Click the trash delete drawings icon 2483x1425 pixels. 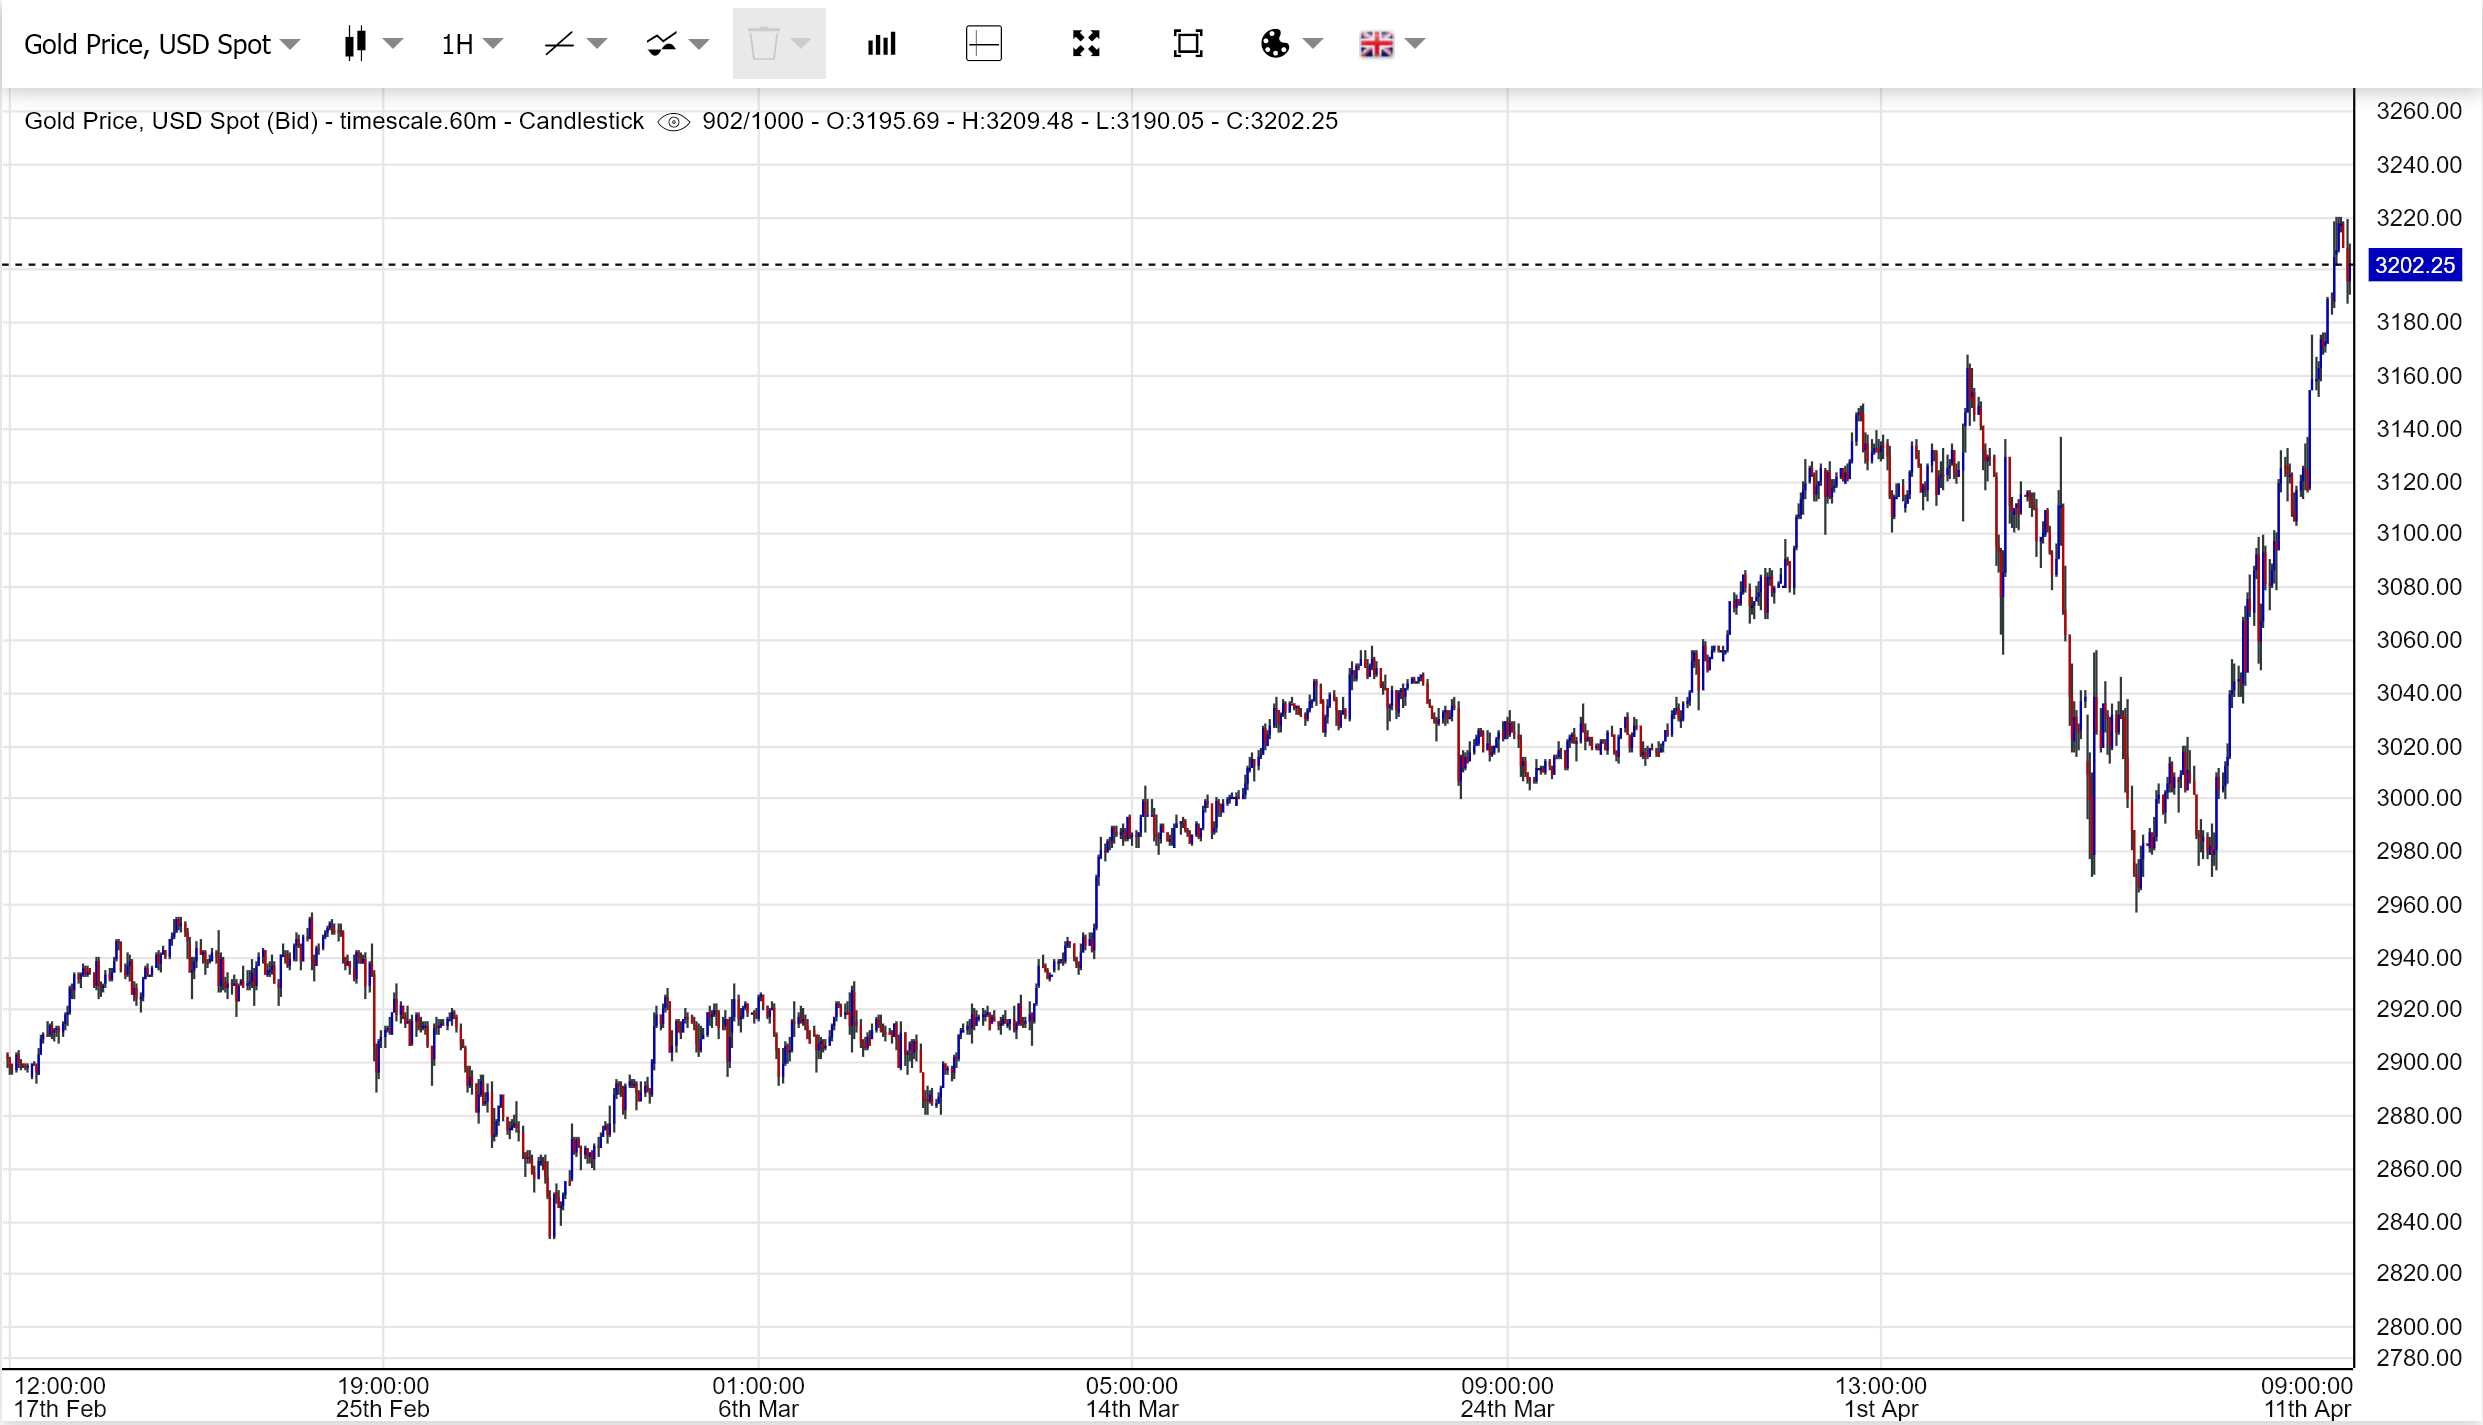(763, 44)
